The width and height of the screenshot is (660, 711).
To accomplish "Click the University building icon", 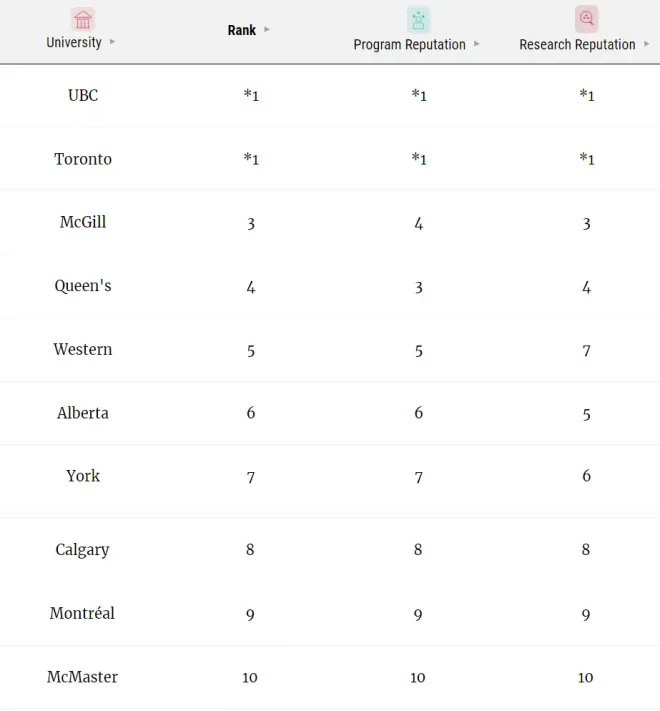I will (83, 20).
